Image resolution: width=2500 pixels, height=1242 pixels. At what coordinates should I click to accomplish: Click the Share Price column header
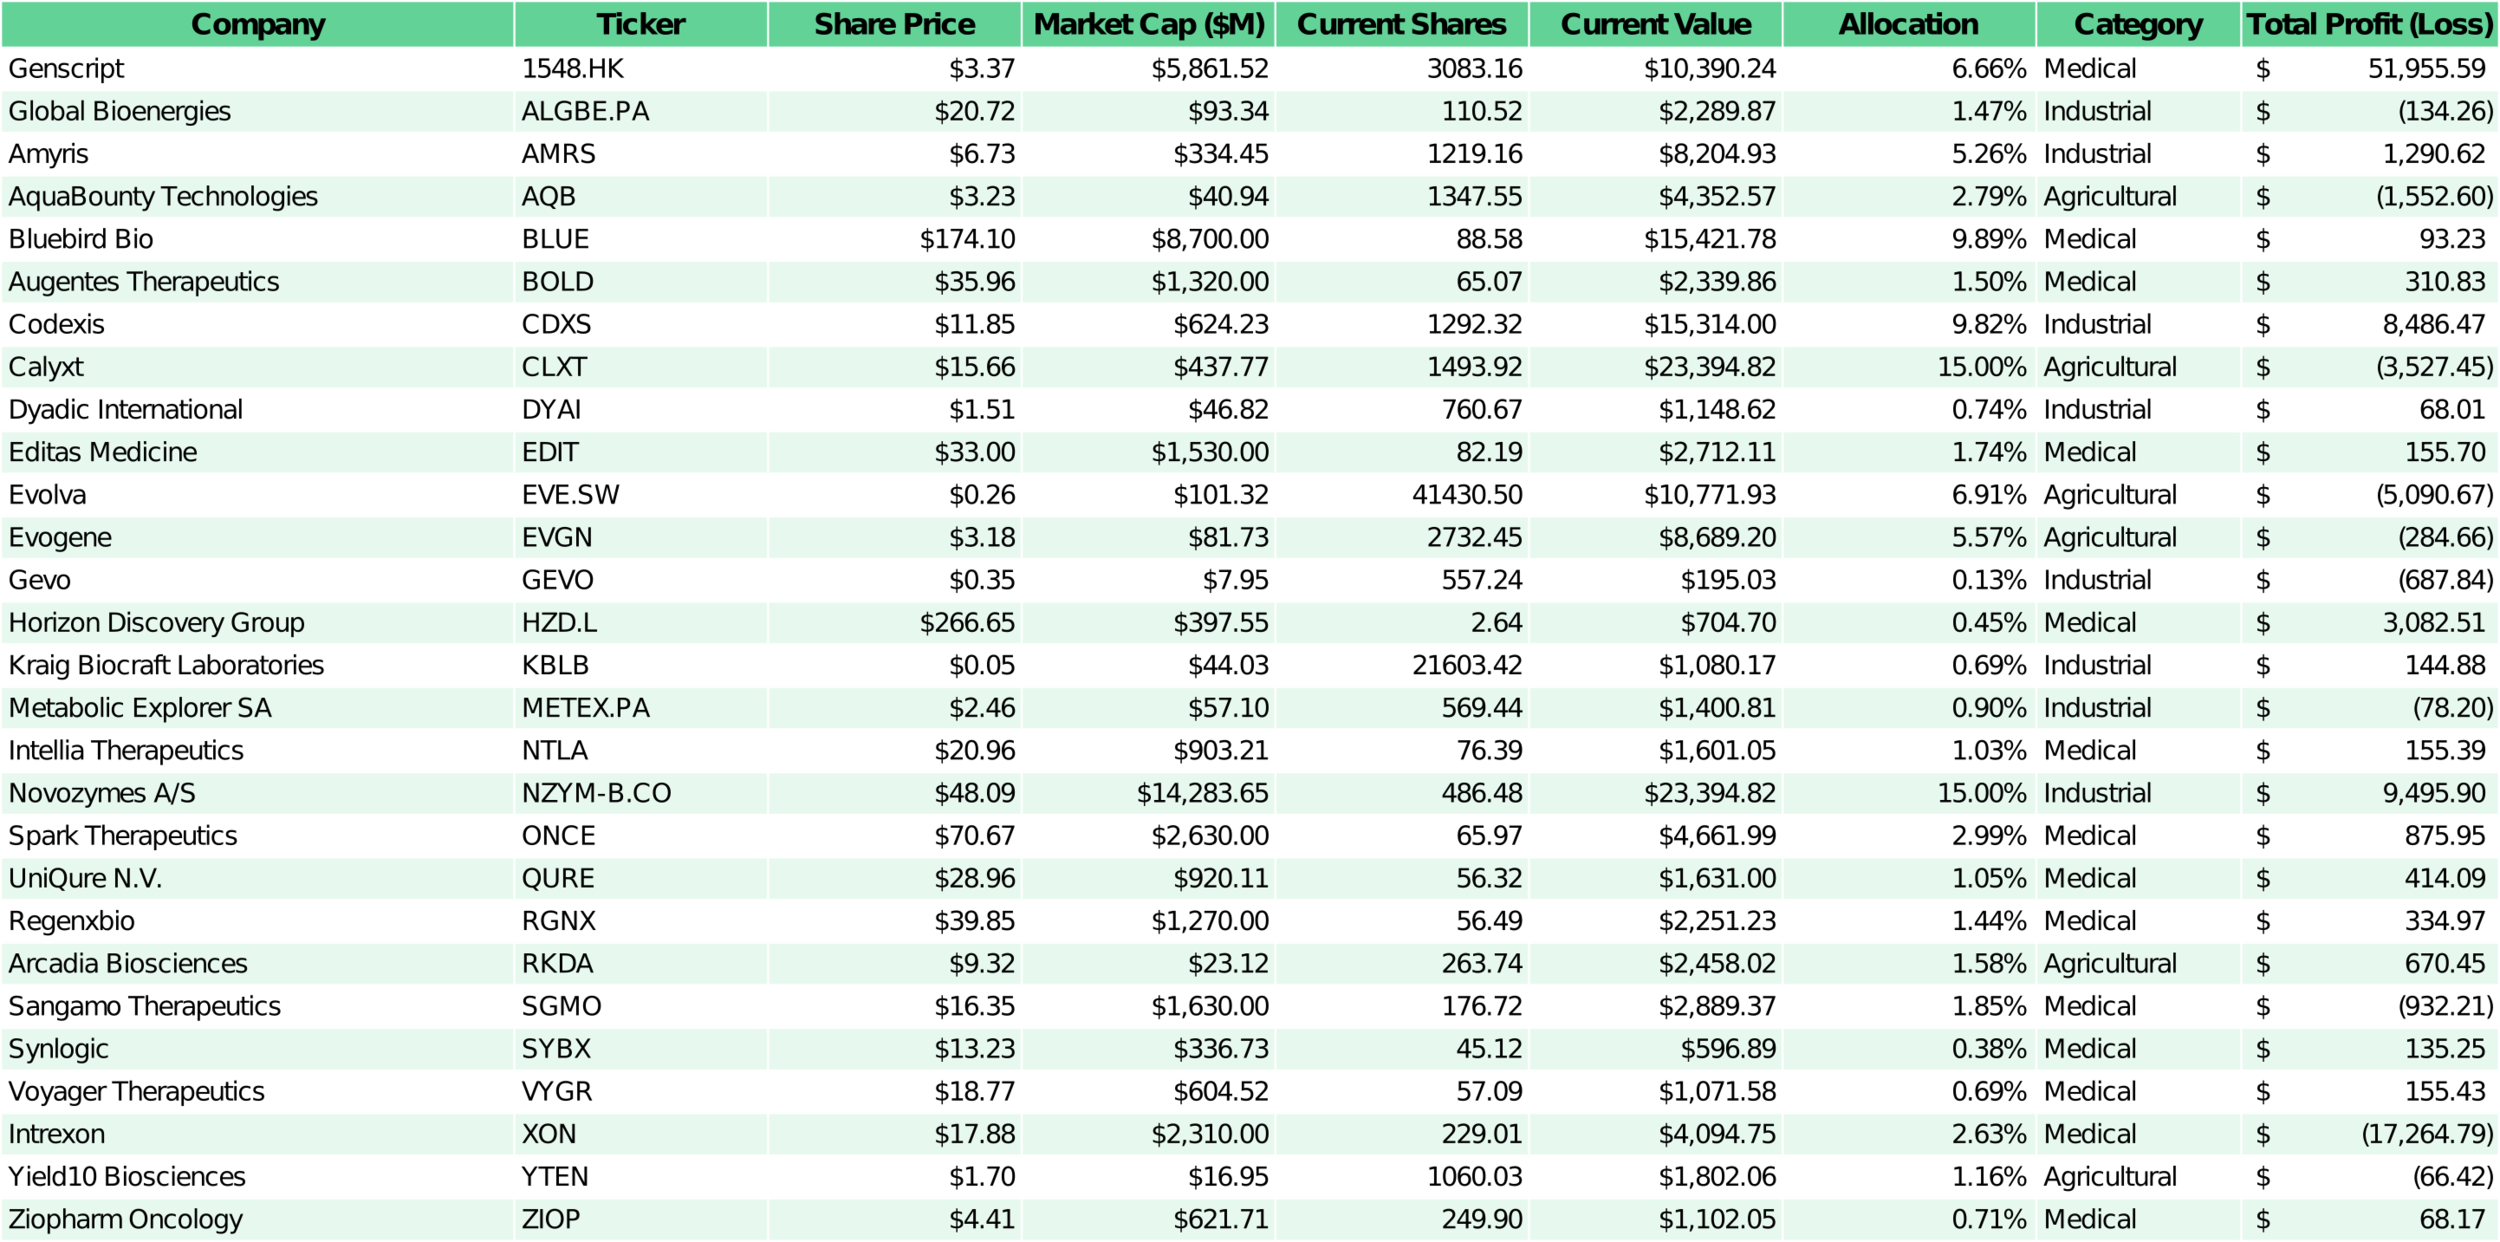tap(895, 24)
